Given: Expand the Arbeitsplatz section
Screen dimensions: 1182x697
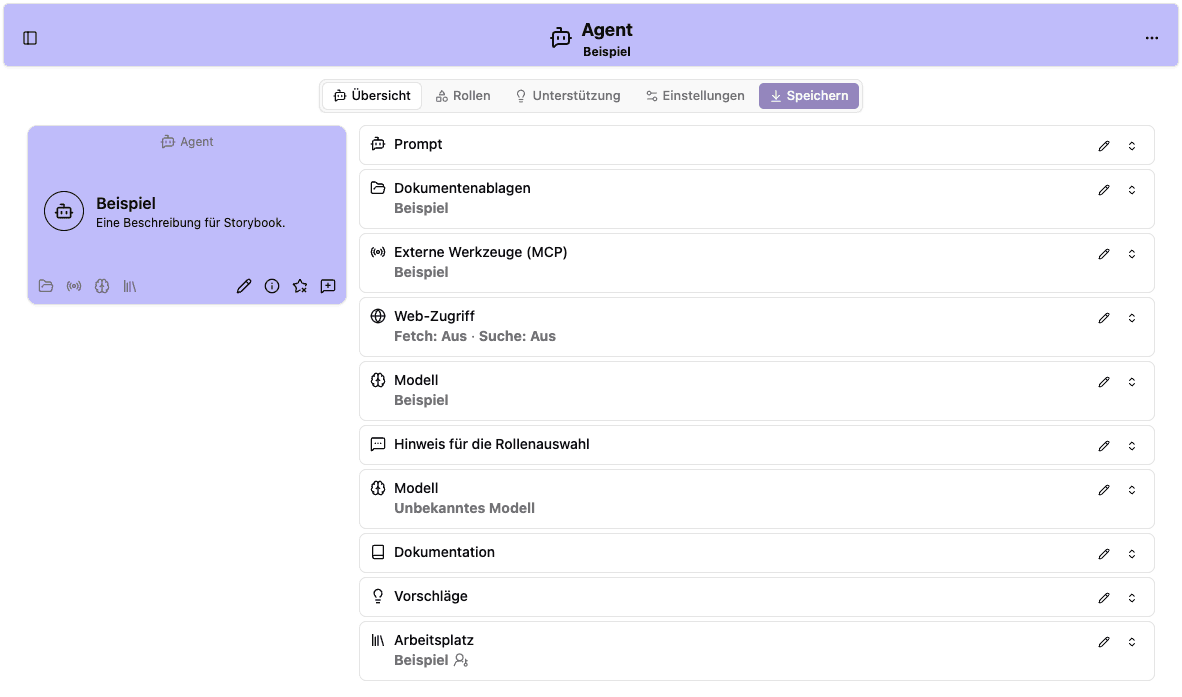Looking at the screenshot, I should tap(1131, 642).
